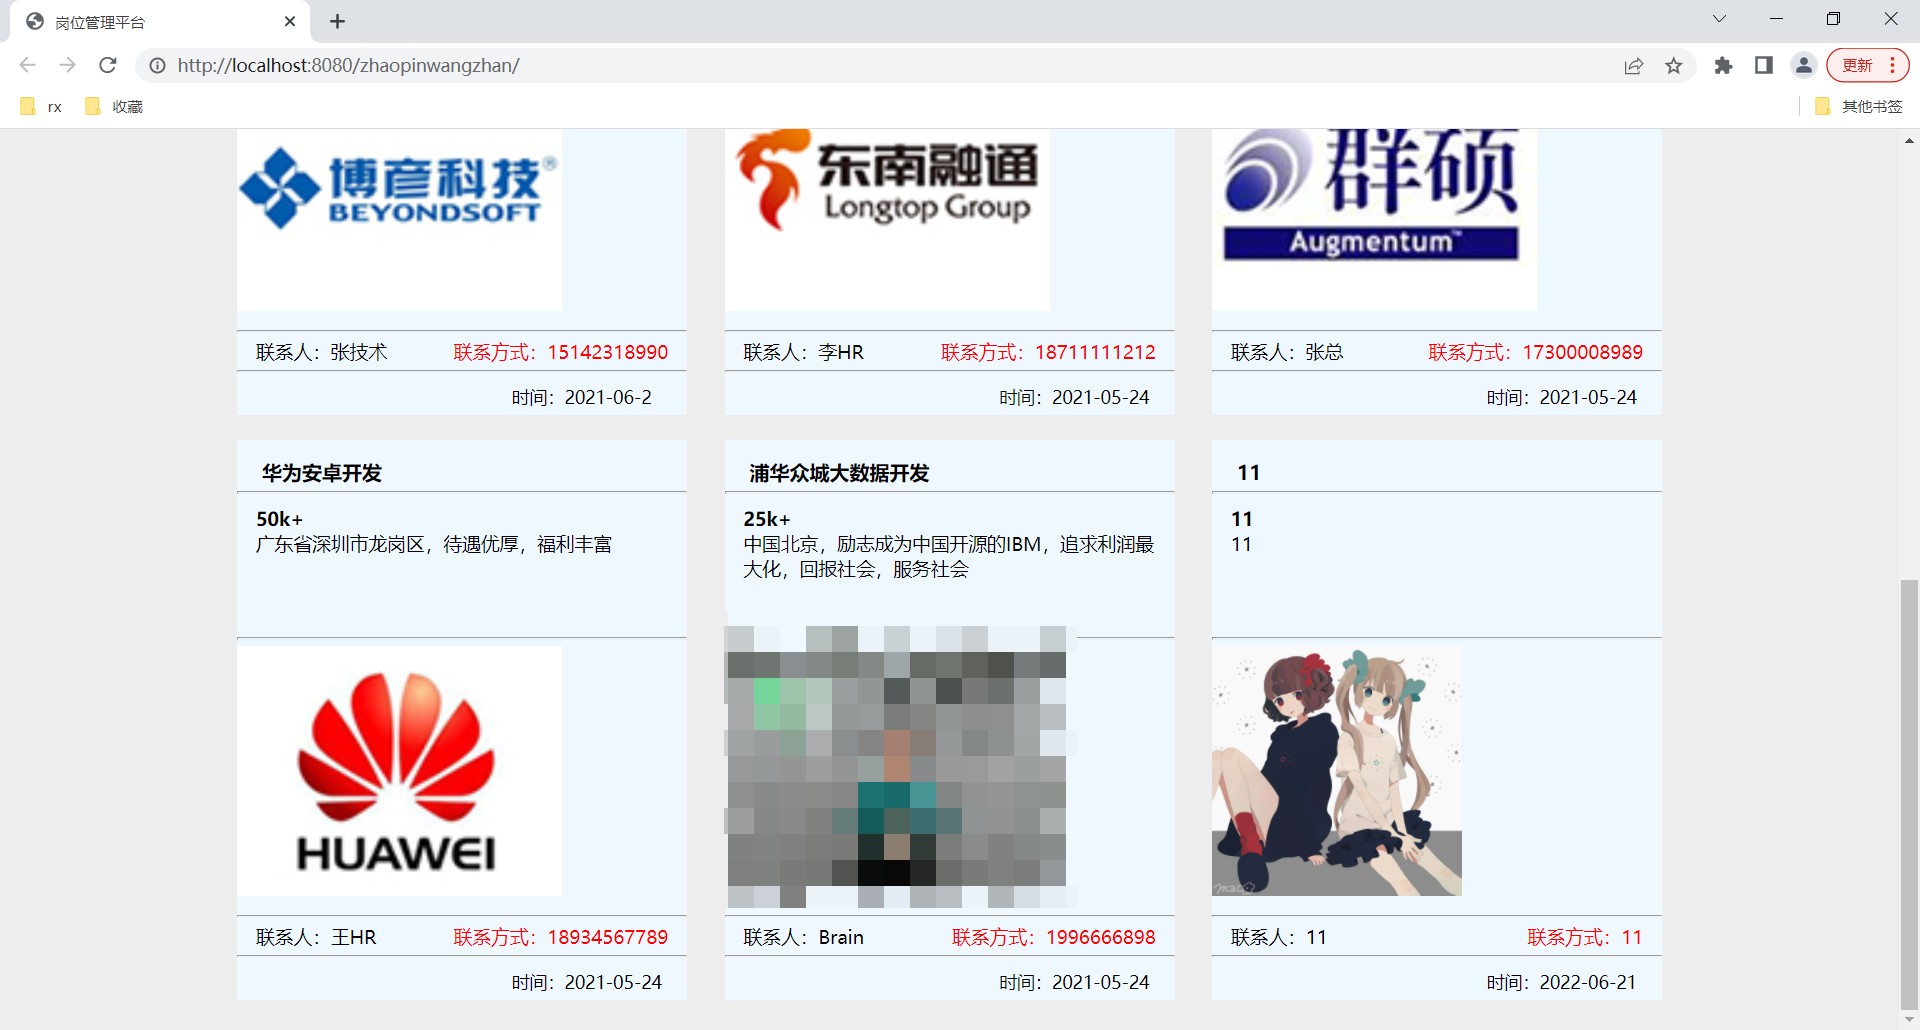Click the 更新 update button

[1867, 65]
